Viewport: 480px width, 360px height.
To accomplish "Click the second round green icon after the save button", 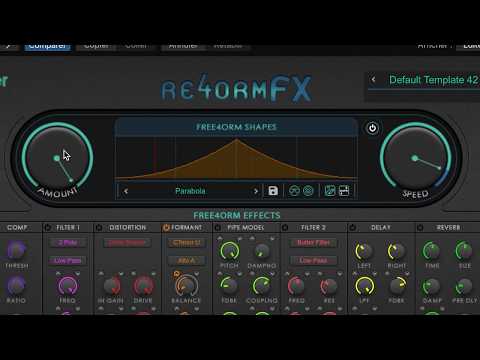I will [x=308, y=191].
